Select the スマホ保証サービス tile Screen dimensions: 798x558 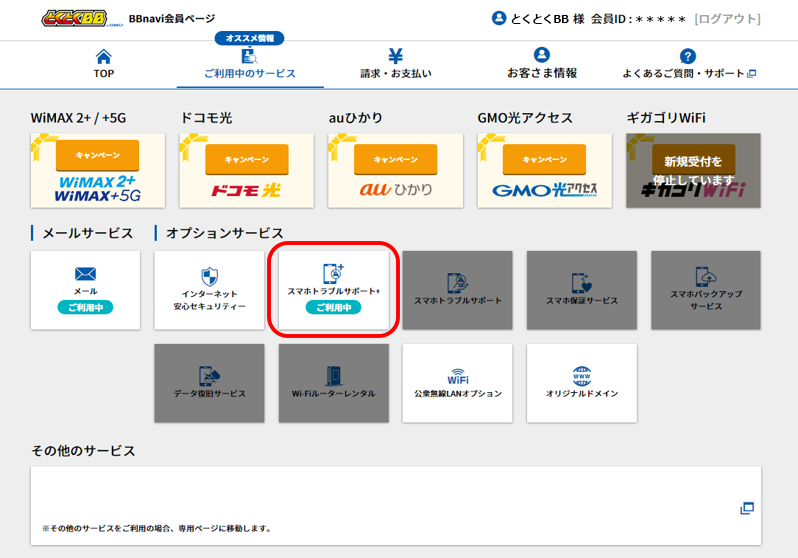click(581, 290)
